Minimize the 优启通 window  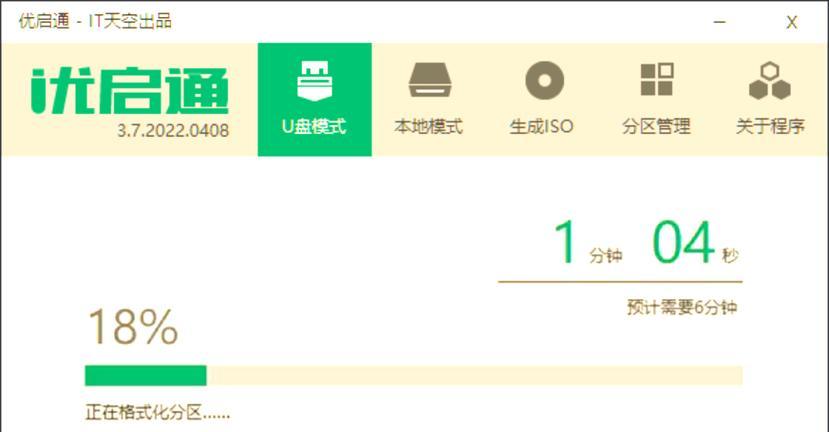pyautogui.click(x=720, y=22)
